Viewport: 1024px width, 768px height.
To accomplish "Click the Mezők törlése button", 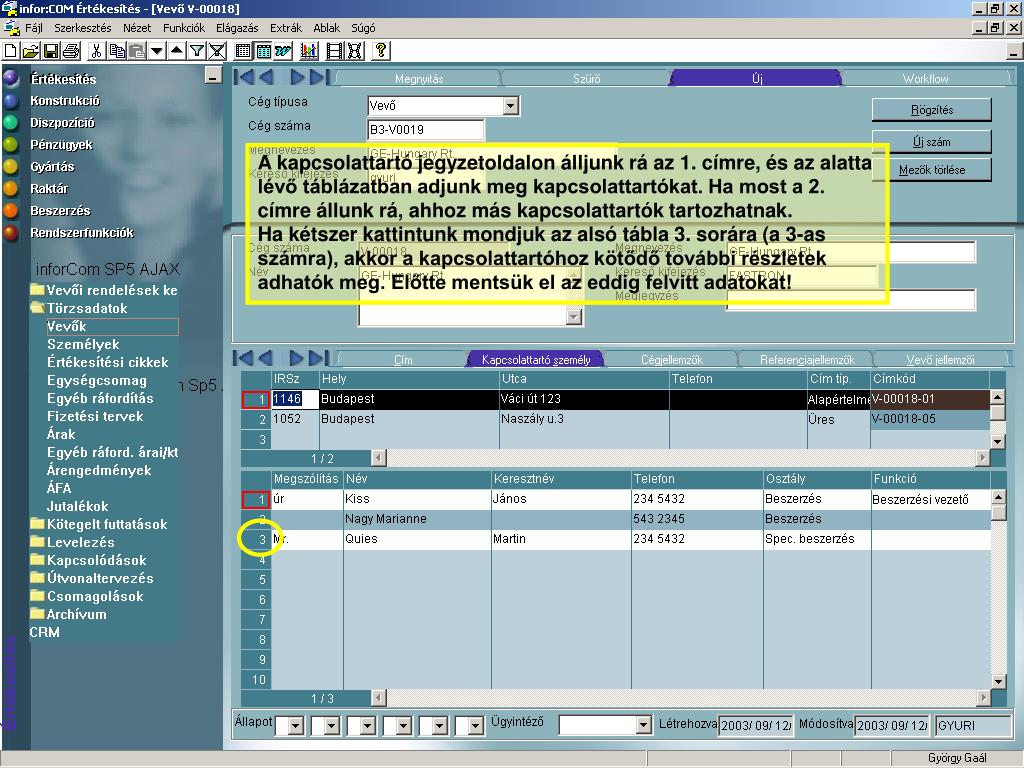I will point(931,170).
